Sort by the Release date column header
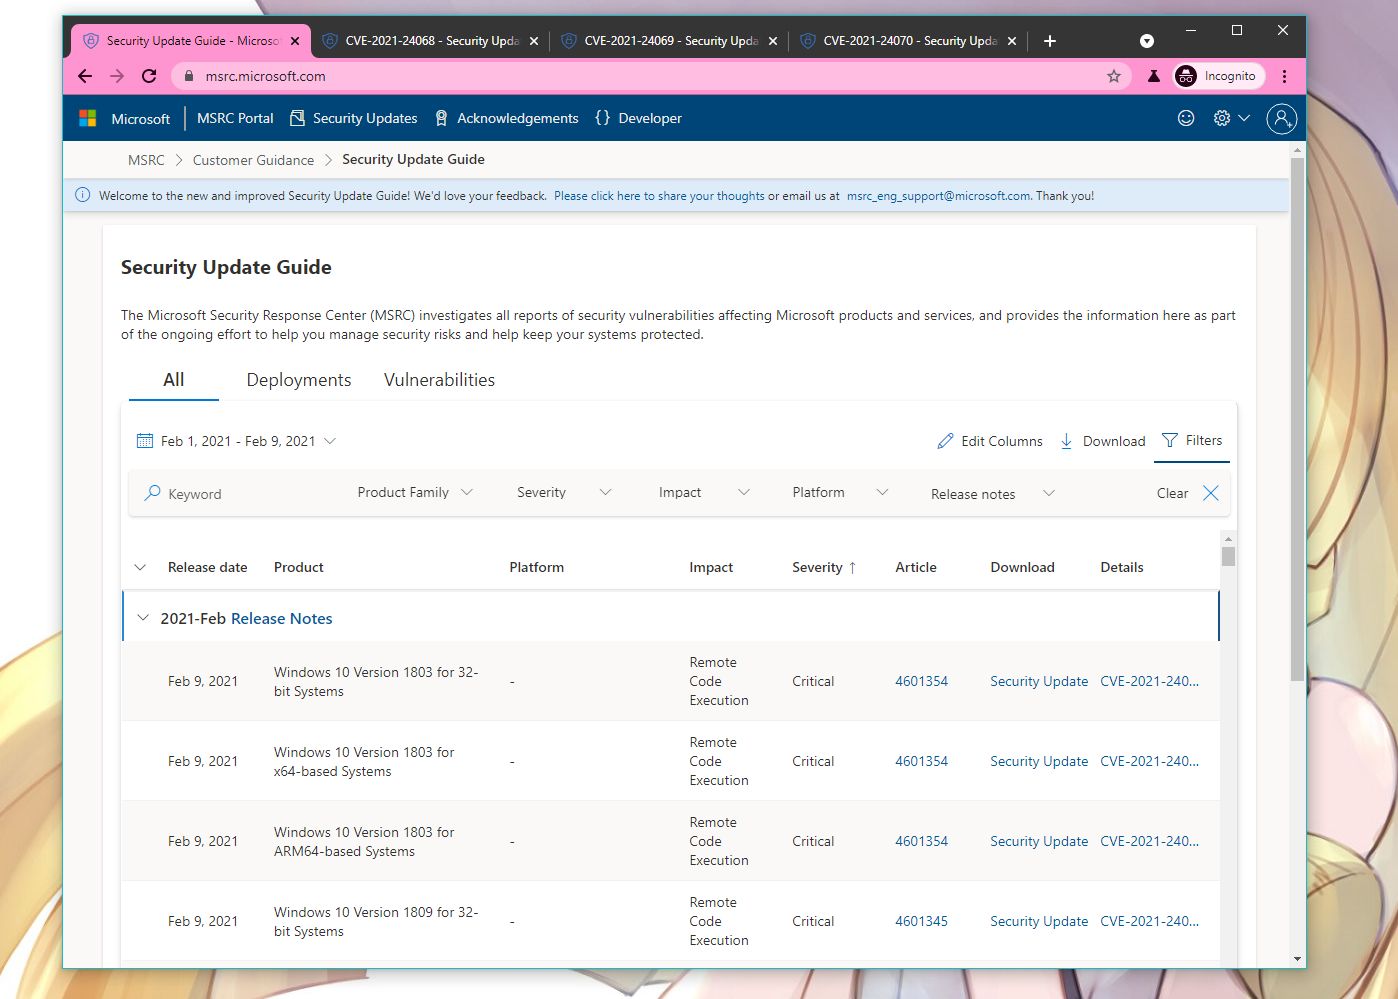1398x999 pixels. pyautogui.click(x=207, y=567)
